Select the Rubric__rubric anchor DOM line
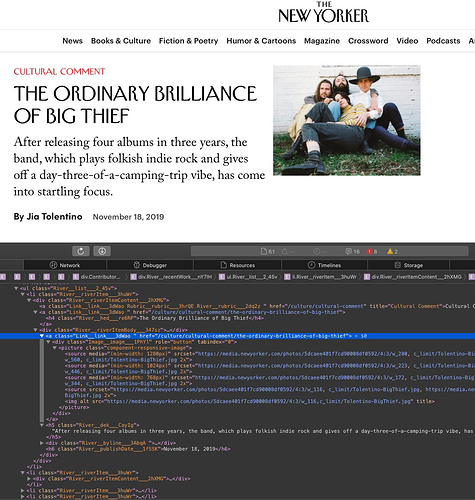 pyautogui.click(x=257, y=306)
